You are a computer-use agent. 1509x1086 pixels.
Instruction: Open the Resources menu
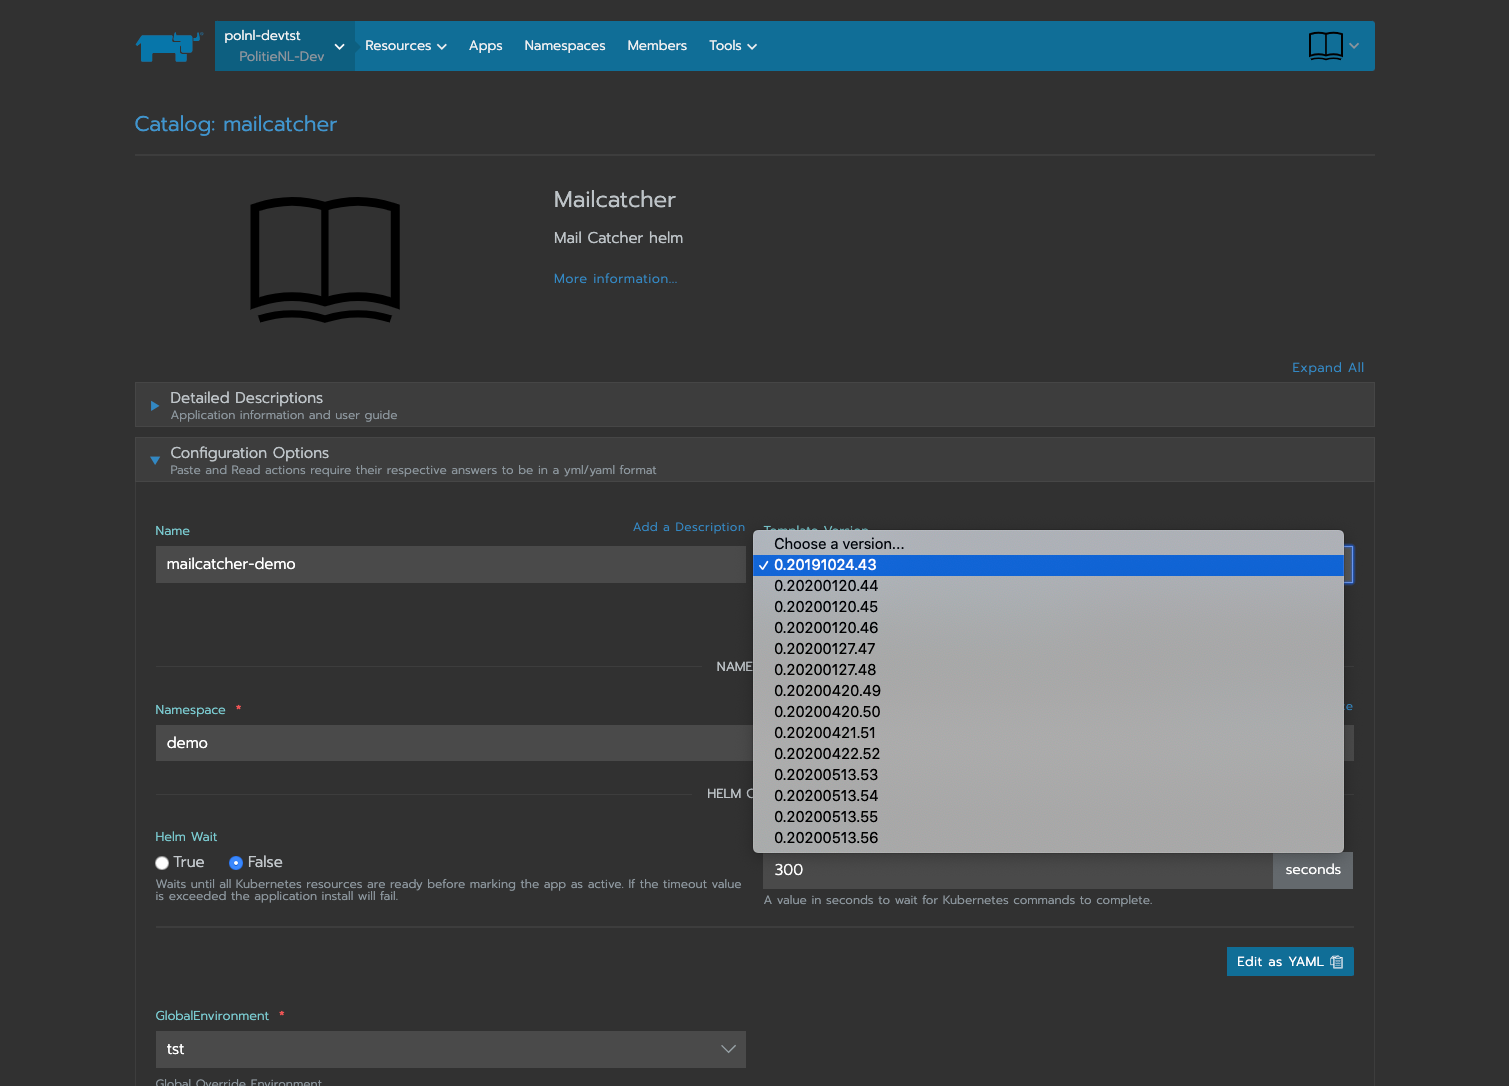(x=405, y=46)
